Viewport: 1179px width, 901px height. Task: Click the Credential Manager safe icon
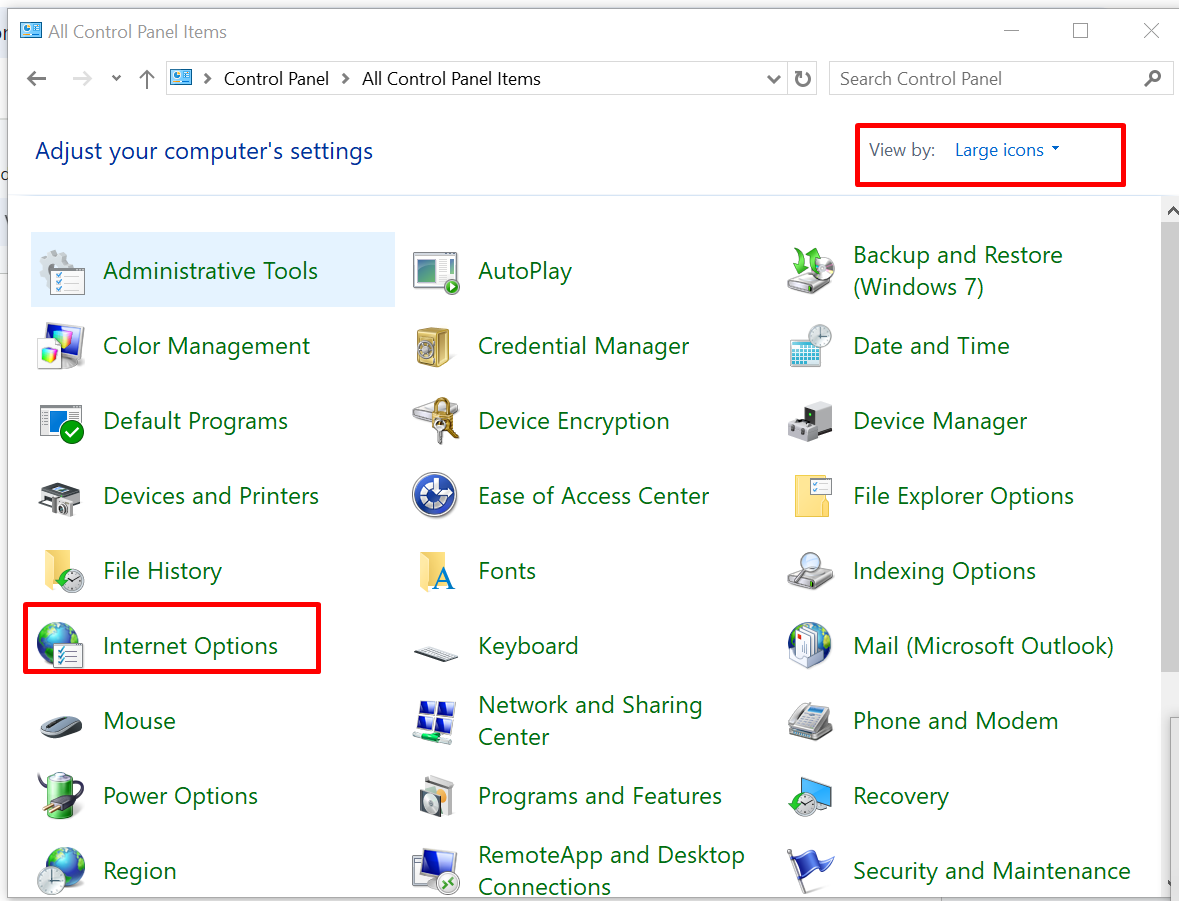pyautogui.click(x=433, y=347)
